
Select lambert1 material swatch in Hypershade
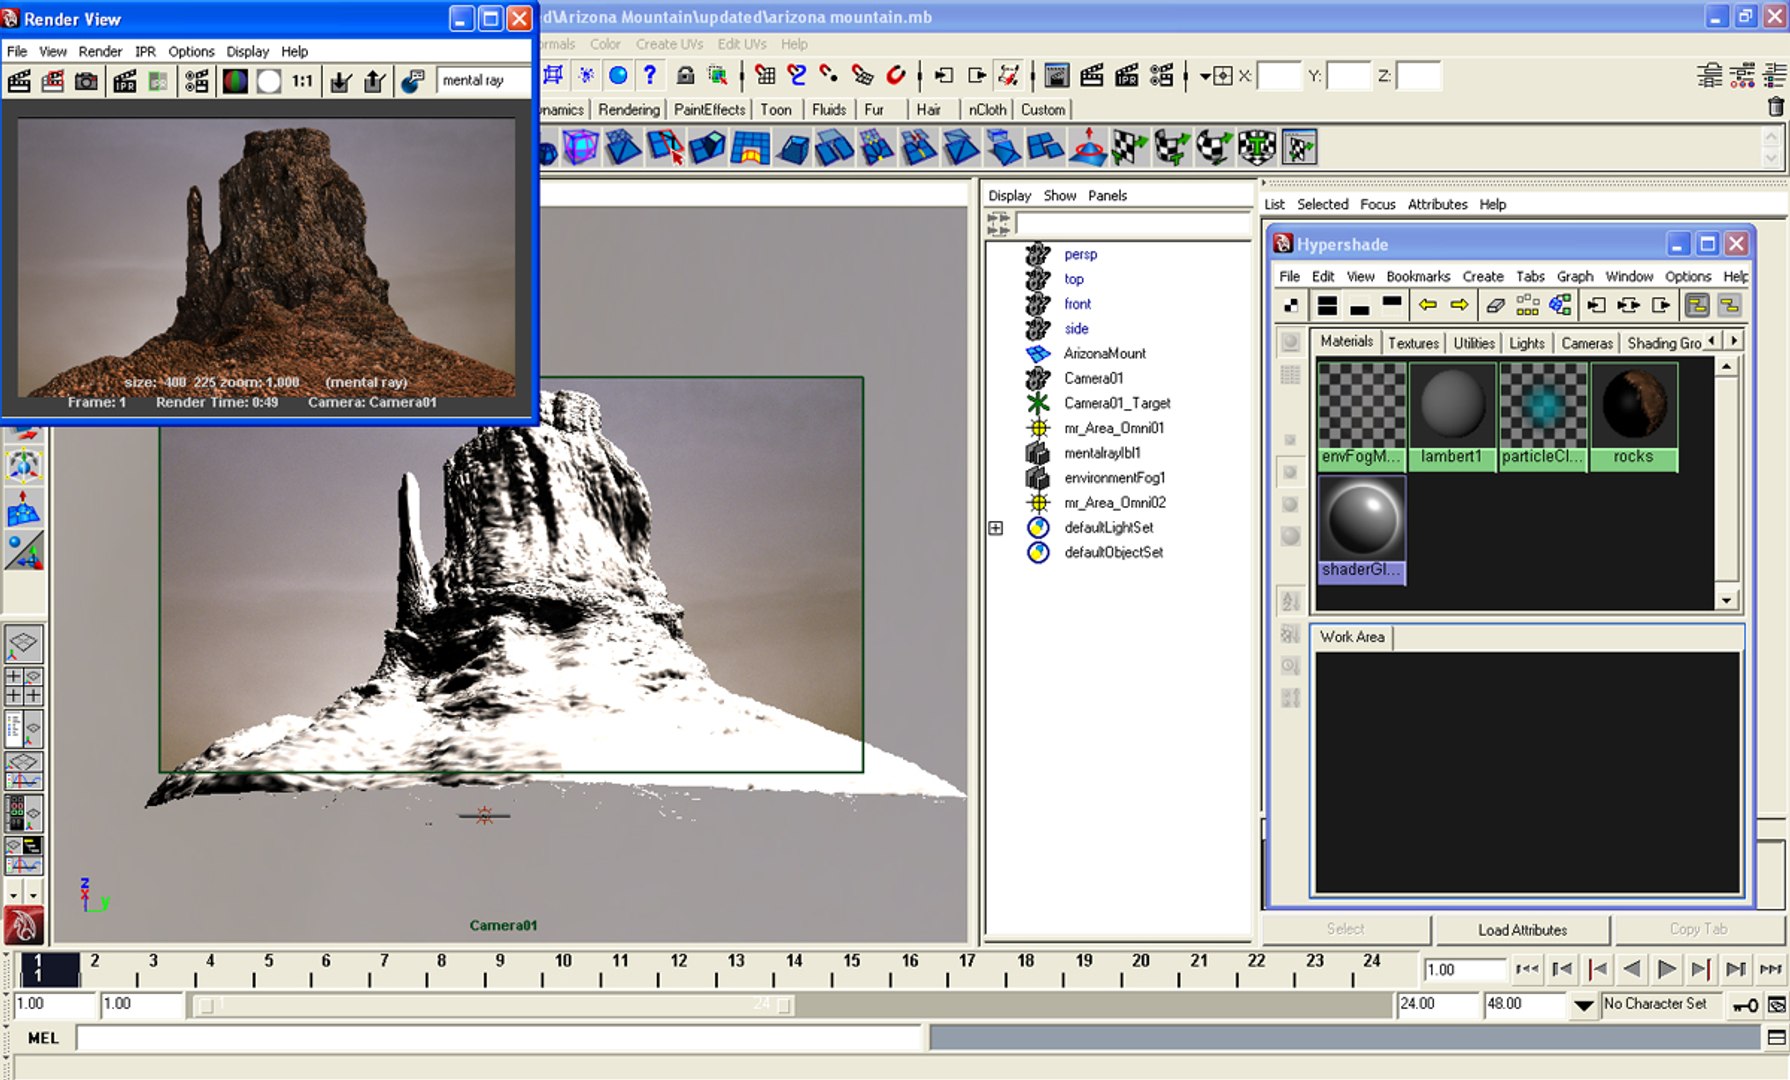coord(1452,415)
